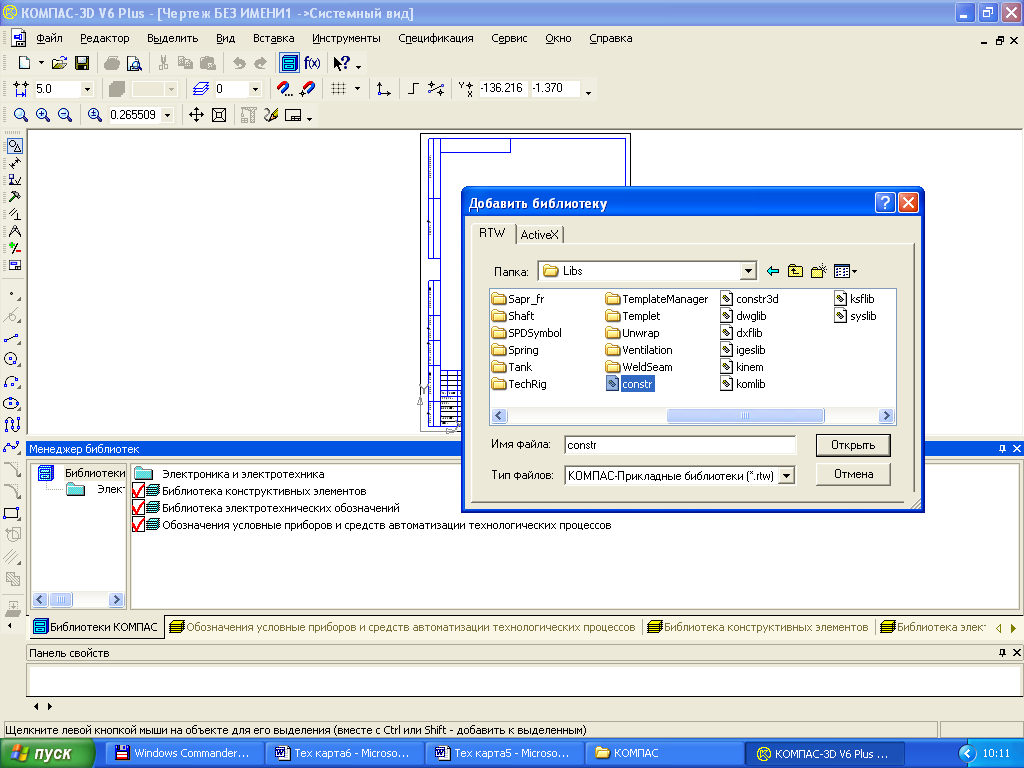
Task: Open the Файл menu
Action: 50,39
